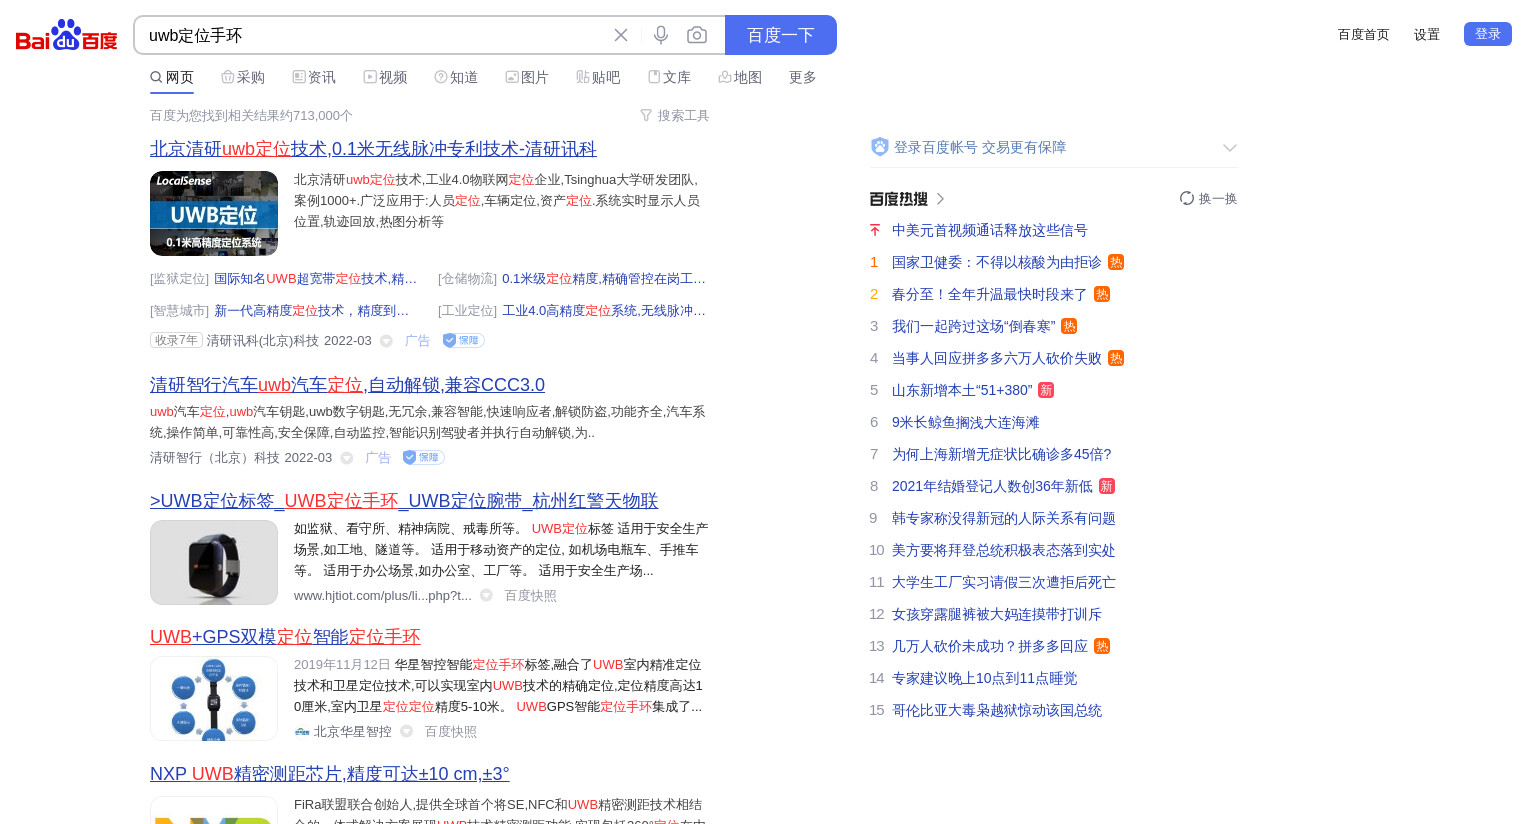Screen dimensions: 1536x824
Task: Expand dropdown arrow beside 清研讯科(北京)科技
Action: (x=386, y=341)
